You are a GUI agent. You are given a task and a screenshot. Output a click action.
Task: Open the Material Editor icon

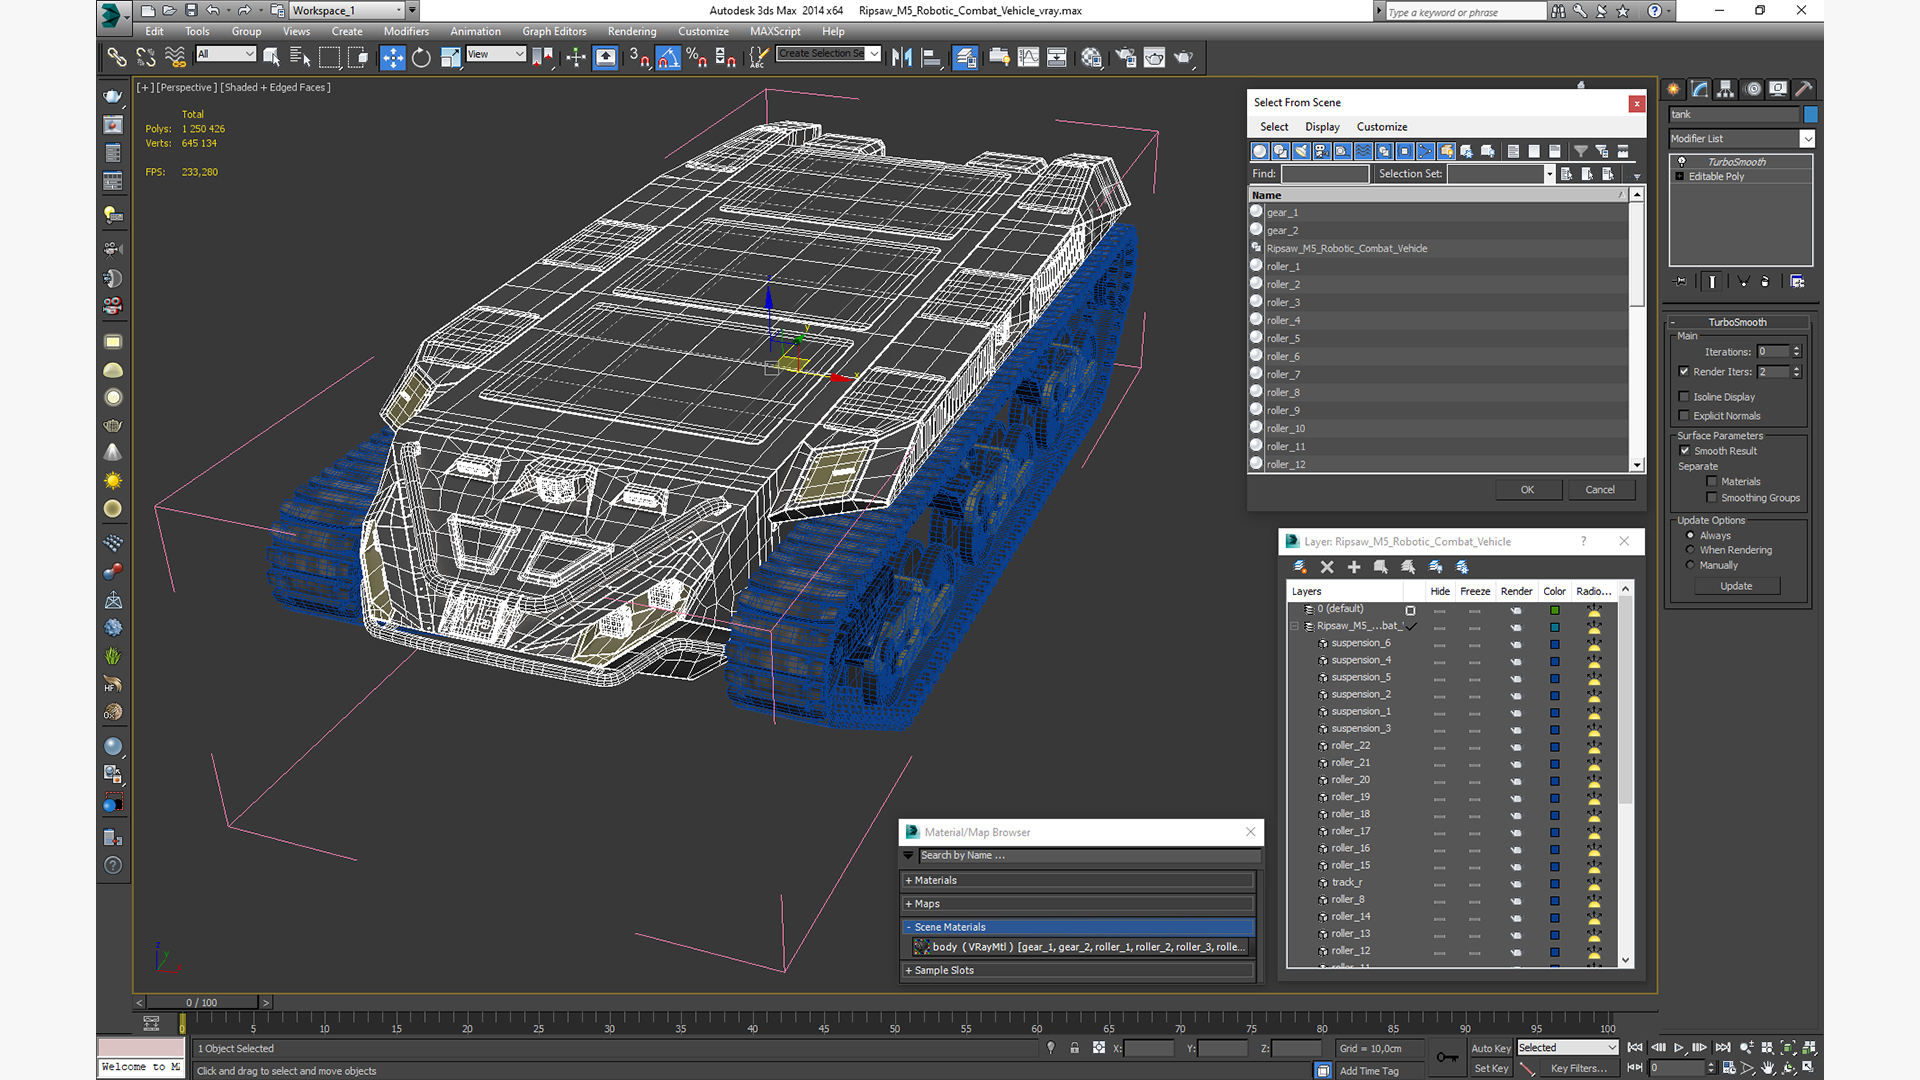click(1091, 58)
